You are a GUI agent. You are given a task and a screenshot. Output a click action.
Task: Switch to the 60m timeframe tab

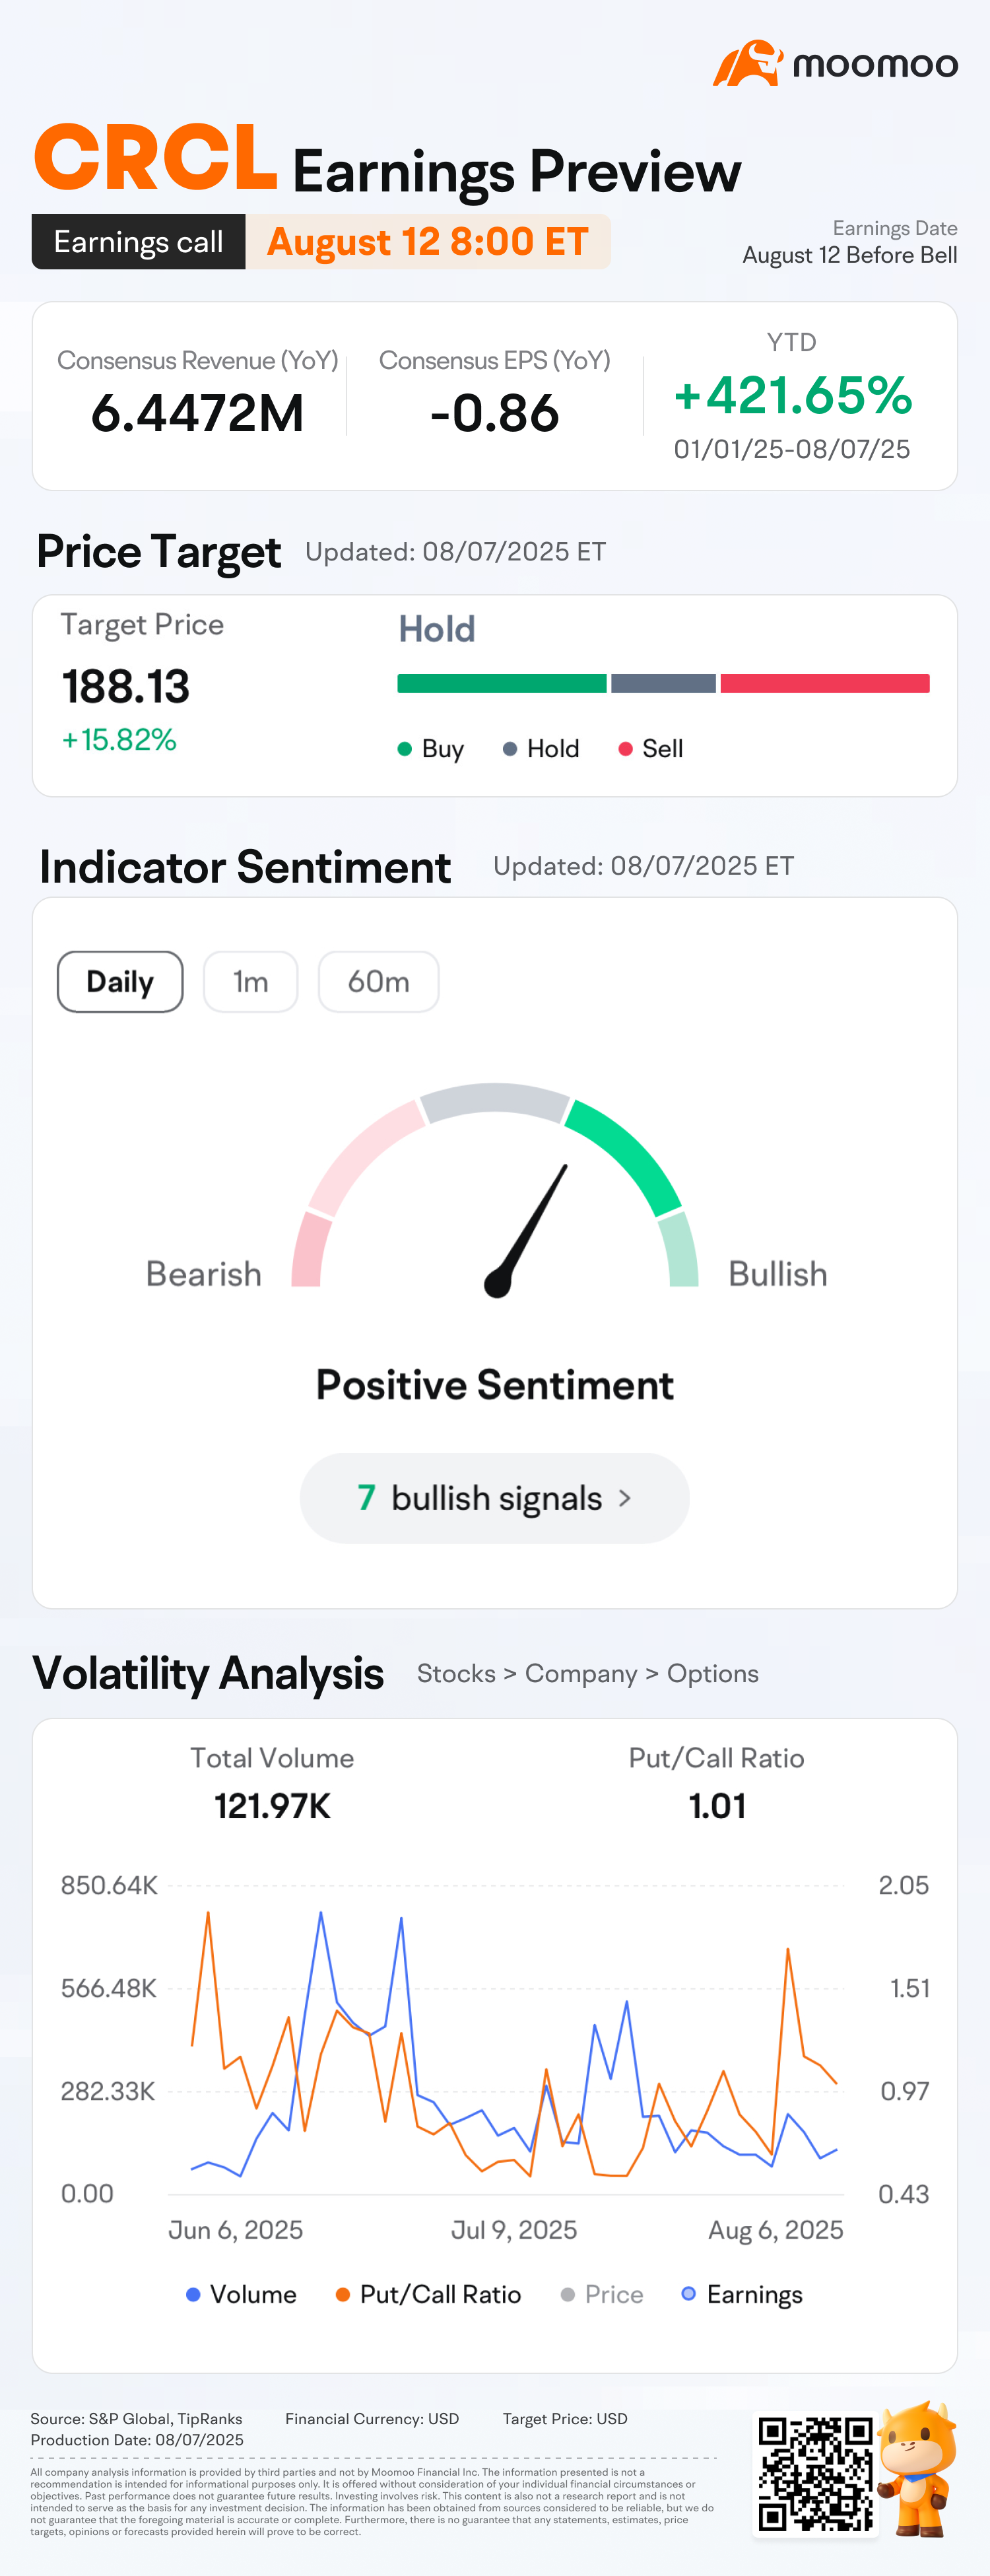(x=378, y=982)
